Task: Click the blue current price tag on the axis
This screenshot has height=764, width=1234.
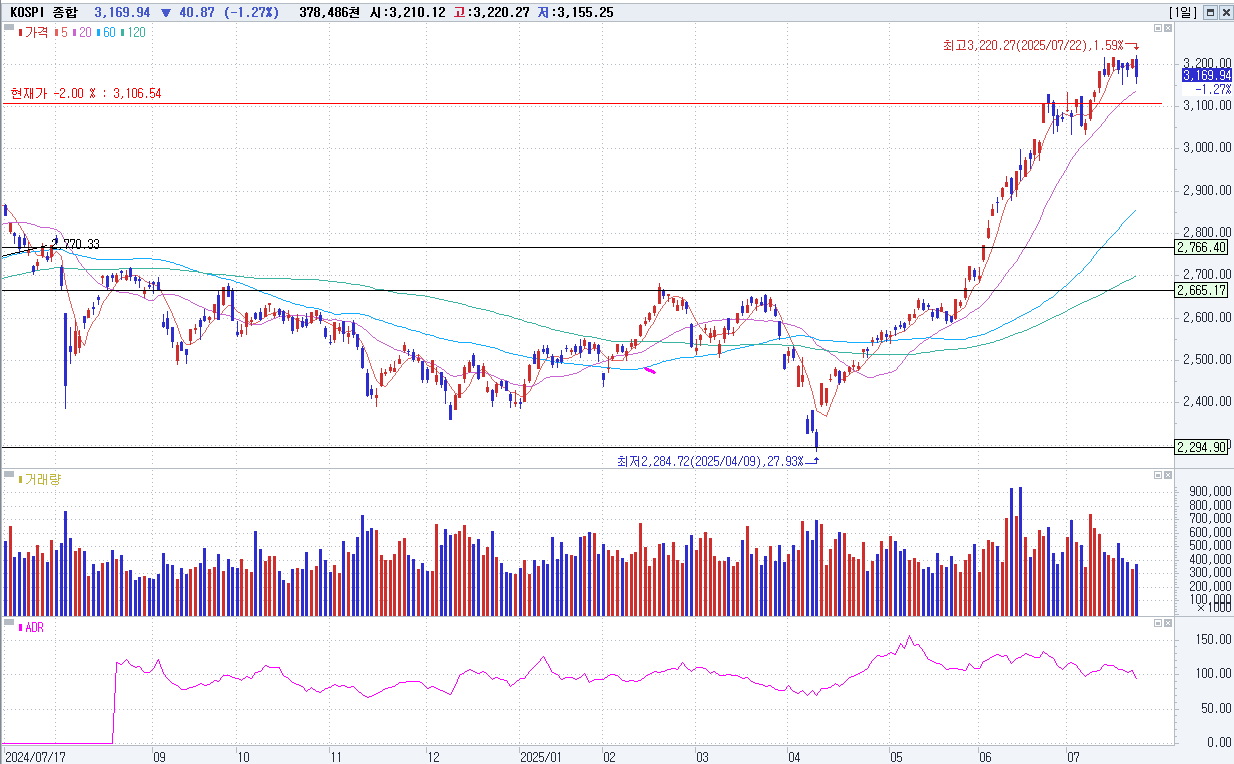Action: click(x=1206, y=75)
